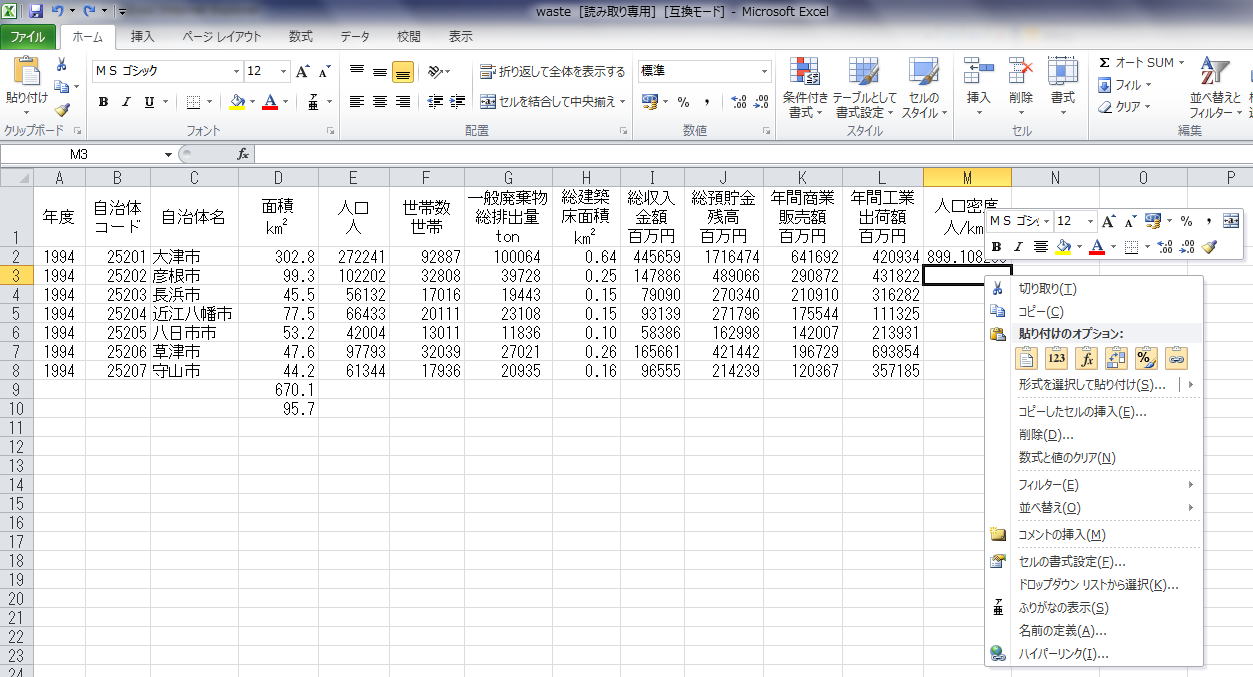The height and width of the screenshot is (677, 1253).
Task: Click the fx insert function icon
Action: click(243, 154)
